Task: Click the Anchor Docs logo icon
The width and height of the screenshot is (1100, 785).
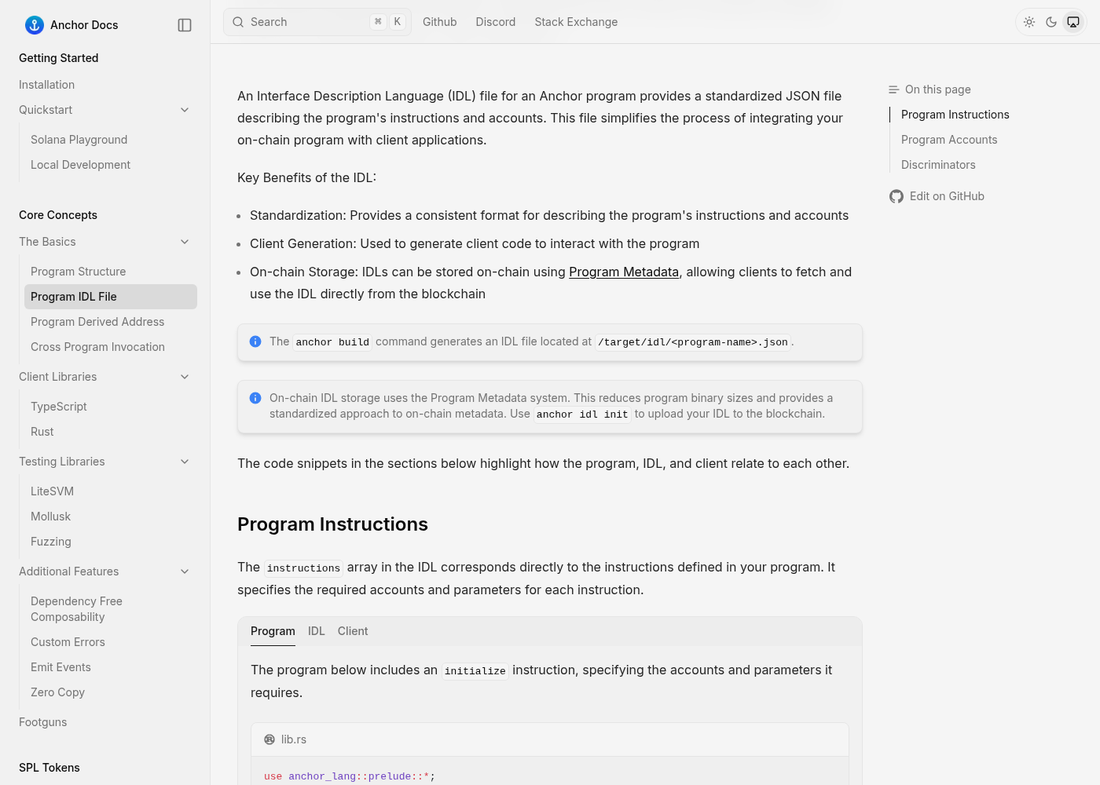Action: point(34,25)
